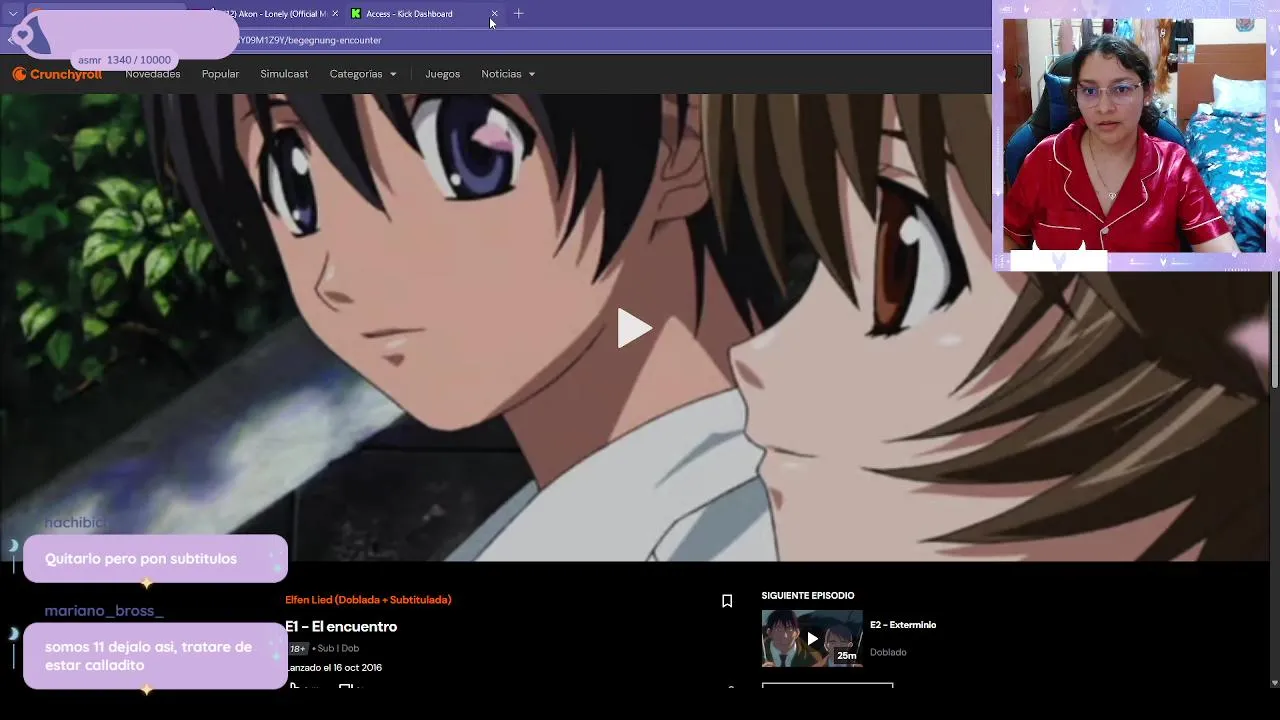Image resolution: width=1280 pixels, height=720 pixels.
Task: Bookmark this episode to watchlist
Action: point(727,601)
